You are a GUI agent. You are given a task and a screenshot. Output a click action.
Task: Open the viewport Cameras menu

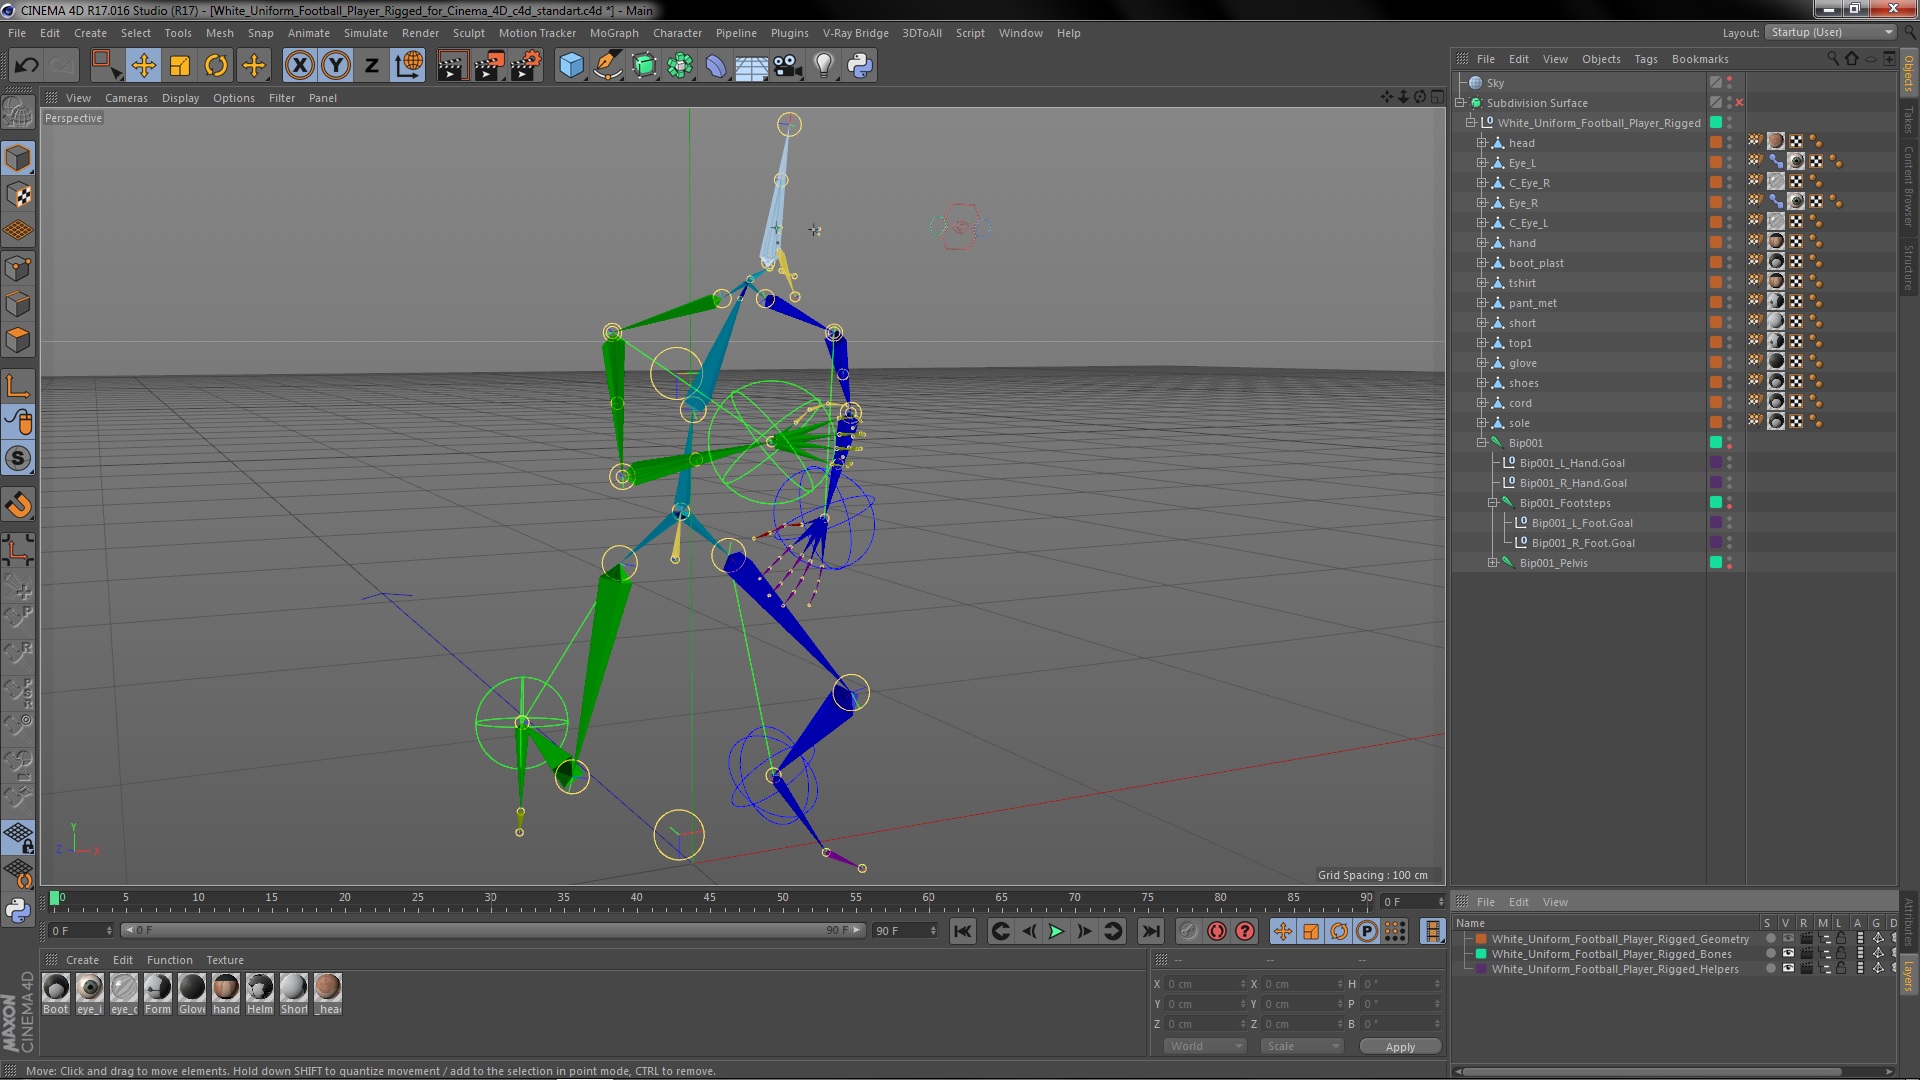tap(126, 98)
